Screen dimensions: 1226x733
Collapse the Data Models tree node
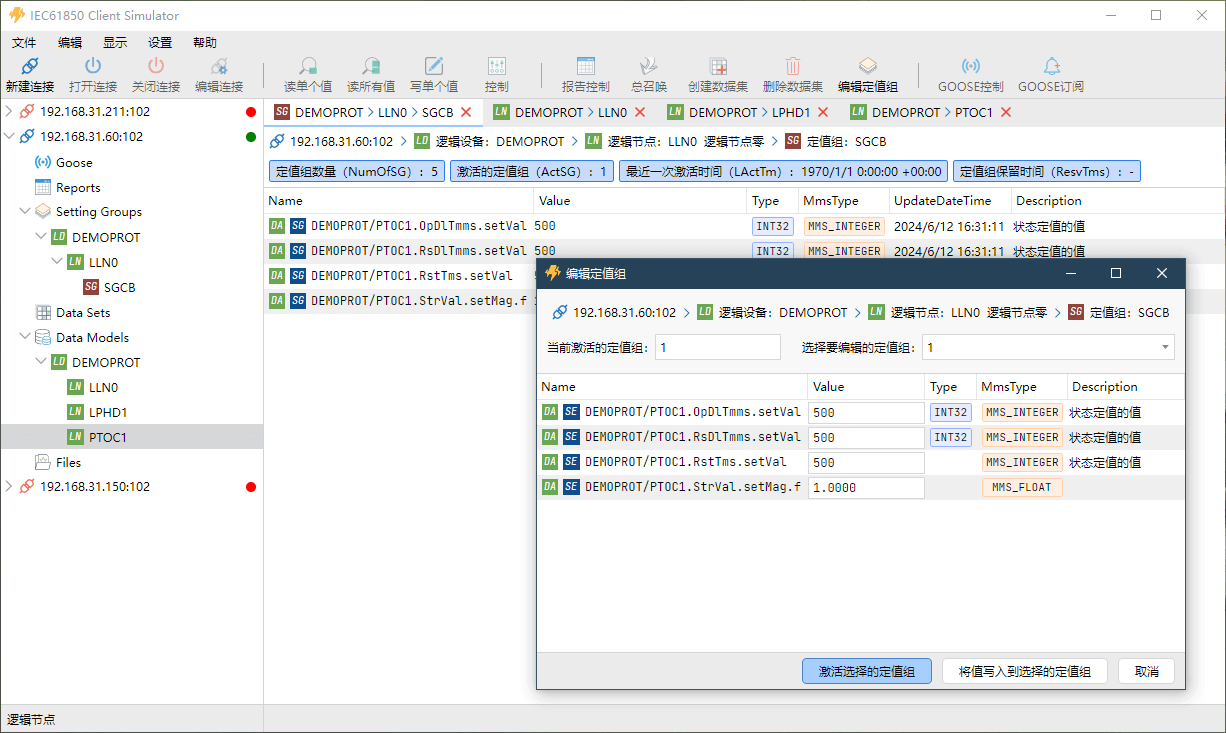coord(25,338)
